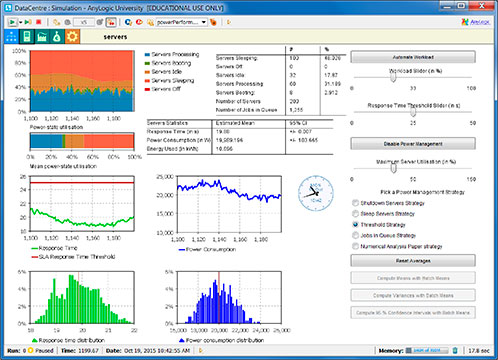Click the Response Time legend entry

pos(54,248)
